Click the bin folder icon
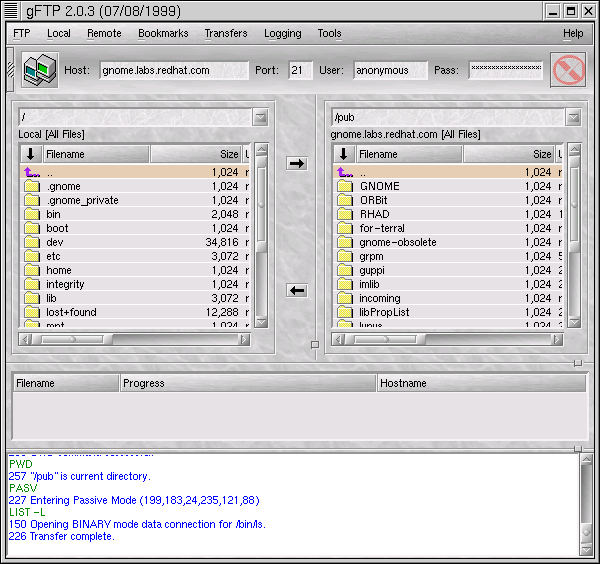The height and width of the screenshot is (564, 600). [32, 214]
